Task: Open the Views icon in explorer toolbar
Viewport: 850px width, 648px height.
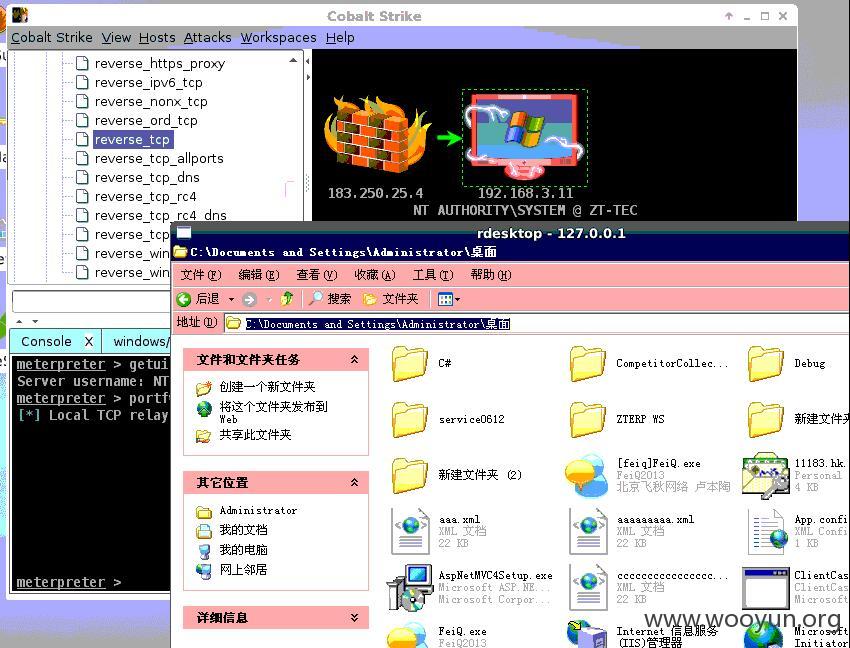Action: 445,299
